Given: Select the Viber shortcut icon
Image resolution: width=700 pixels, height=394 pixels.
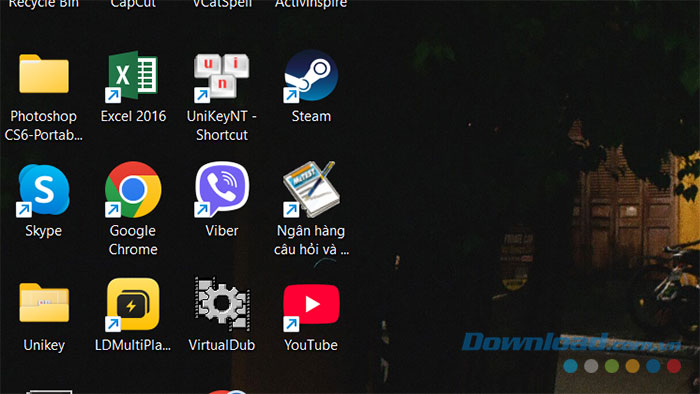Looking at the screenshot, I should 221,190.
